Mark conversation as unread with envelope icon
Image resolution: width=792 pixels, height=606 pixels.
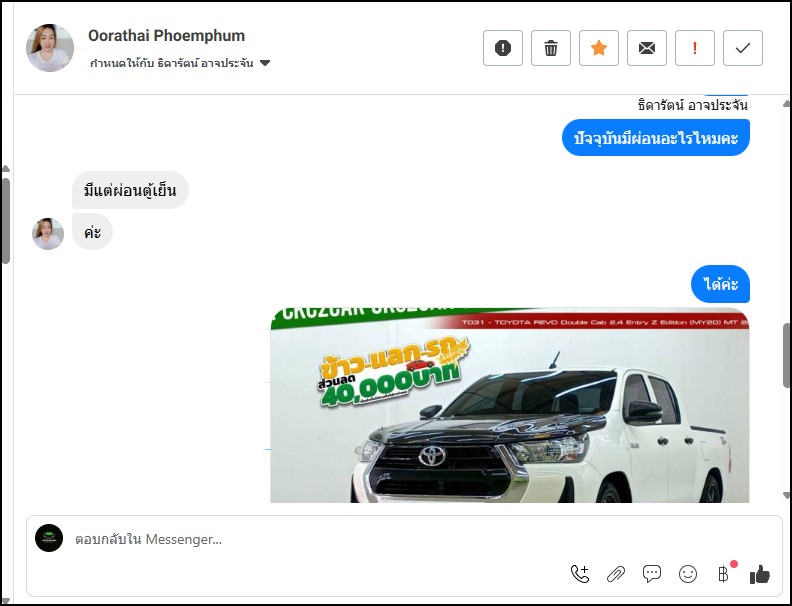(x=647, y=48)
